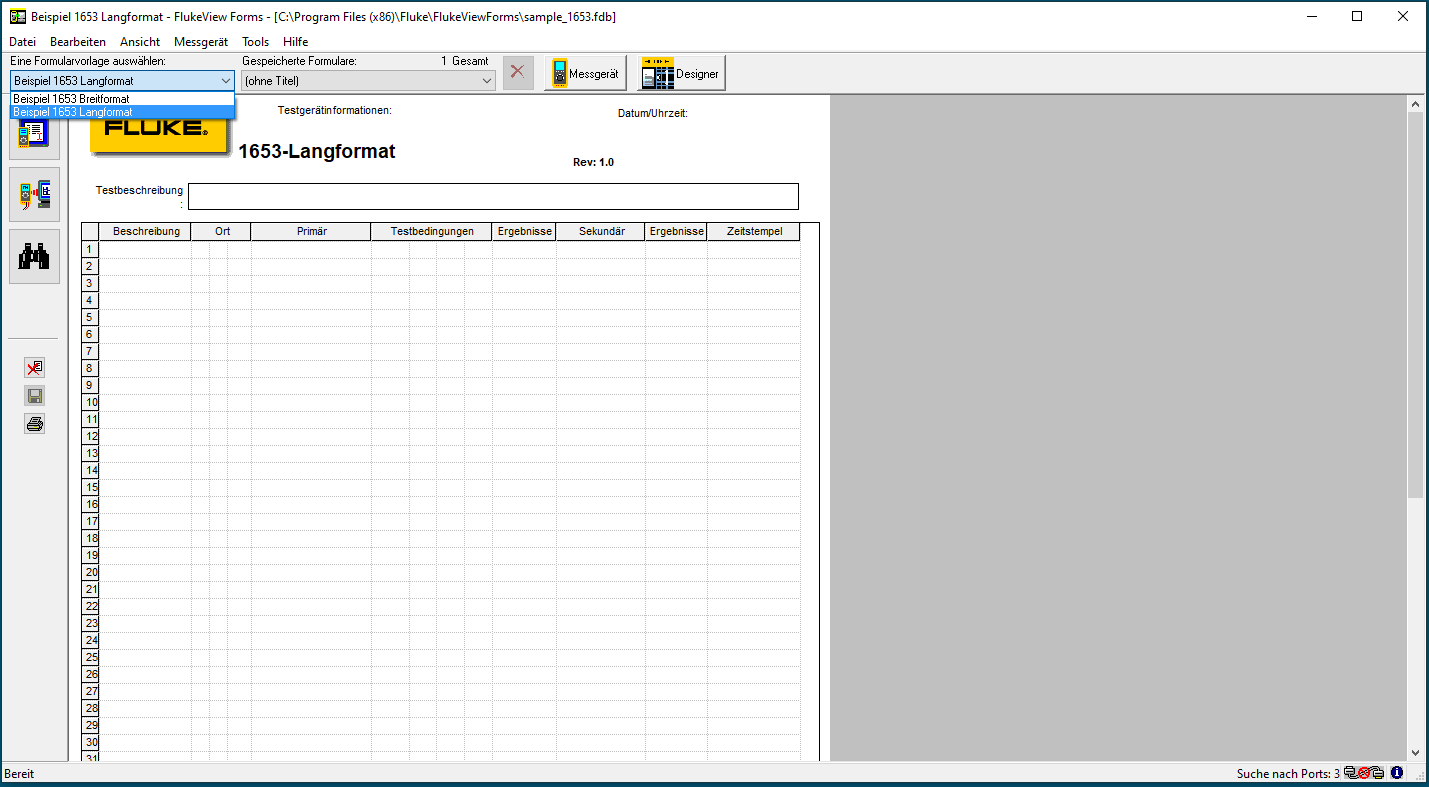The height and width of the screenshot is (787, 1429).
Task: Click the Beschreibung column header
Action: pos(146,231)
